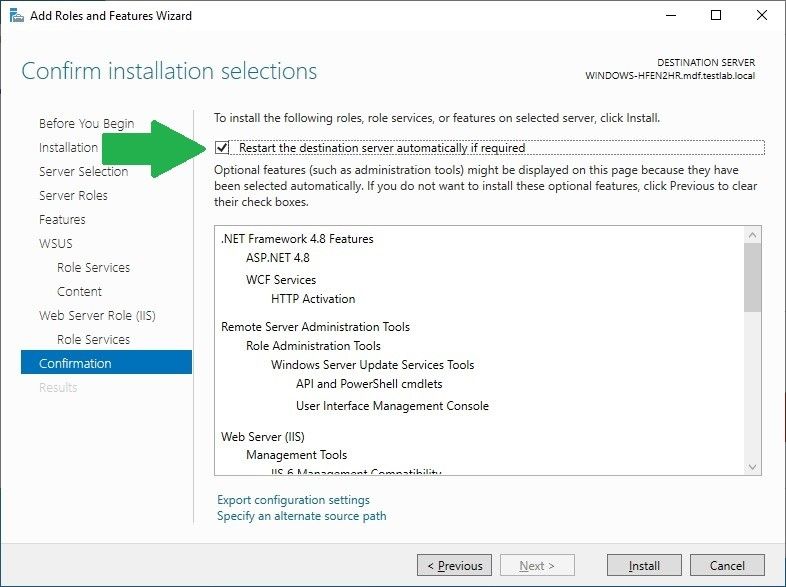Viewport: 786px width, 587px height.
Task: Go to Before You Begin step
Action: pos(86,123)
